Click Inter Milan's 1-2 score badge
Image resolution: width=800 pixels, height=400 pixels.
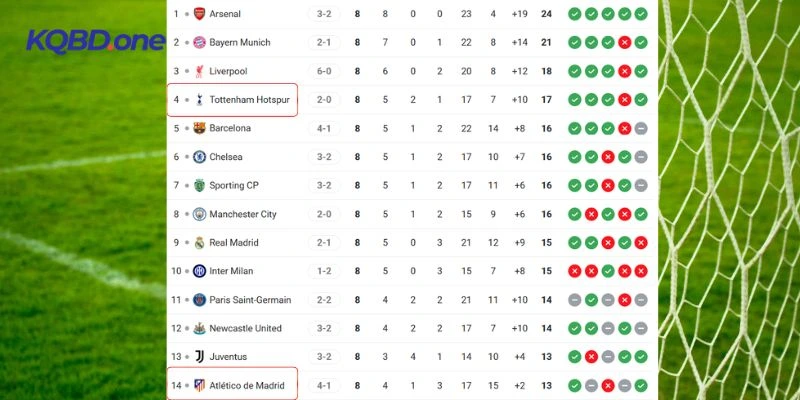click(x=325, y=271)
